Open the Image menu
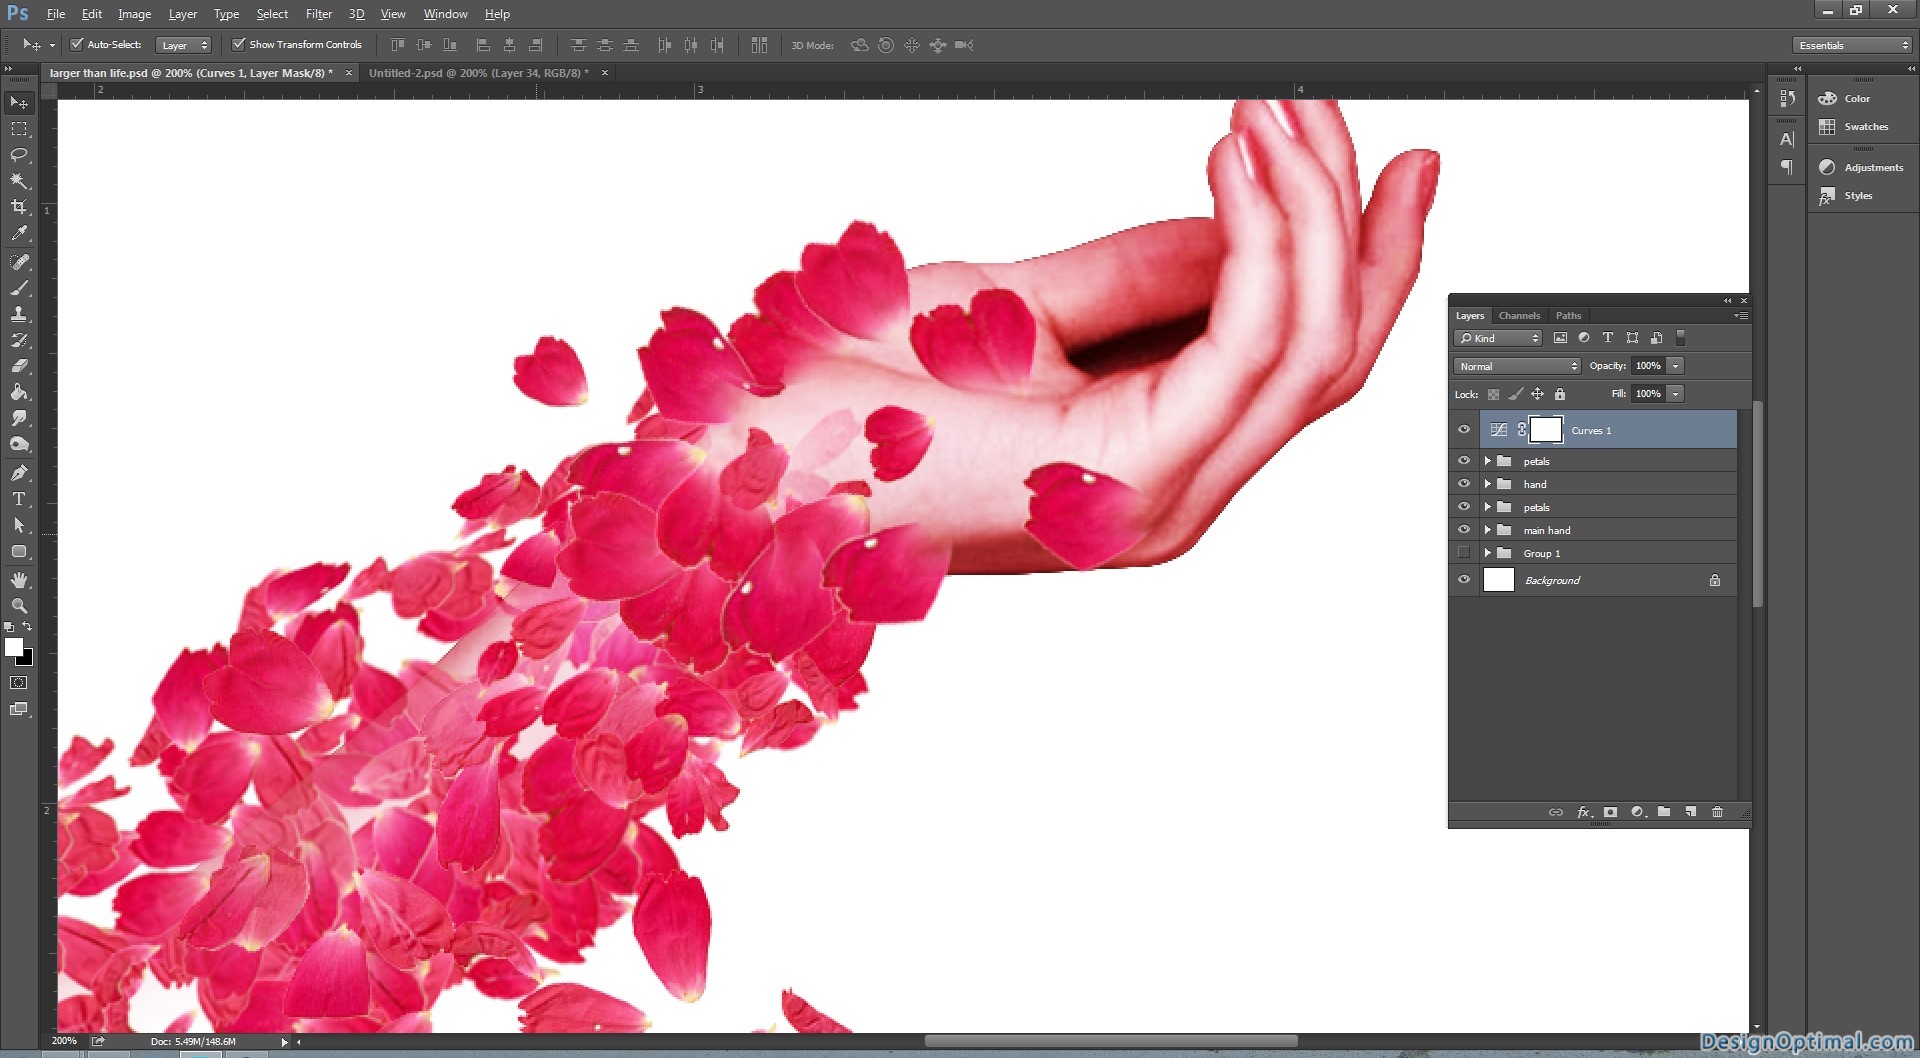The height and width of the screenshot is (1058, 1920). point(134,14)
